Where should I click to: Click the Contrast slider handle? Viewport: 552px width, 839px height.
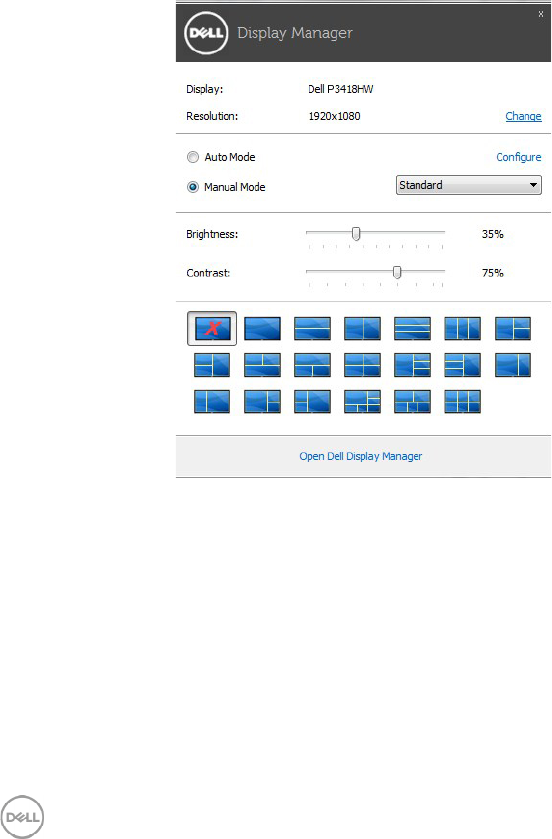pos(397,272)
